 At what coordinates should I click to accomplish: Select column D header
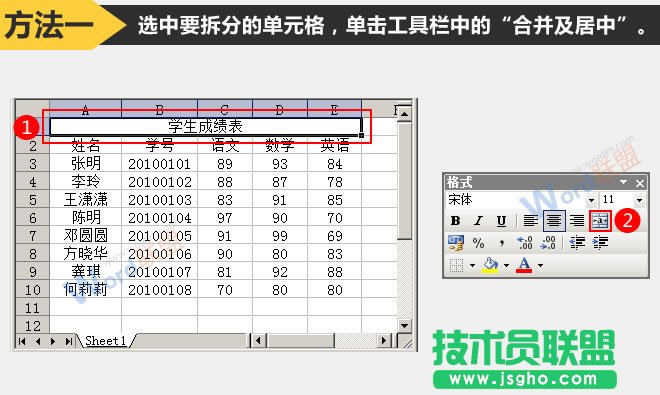point(280,109)
